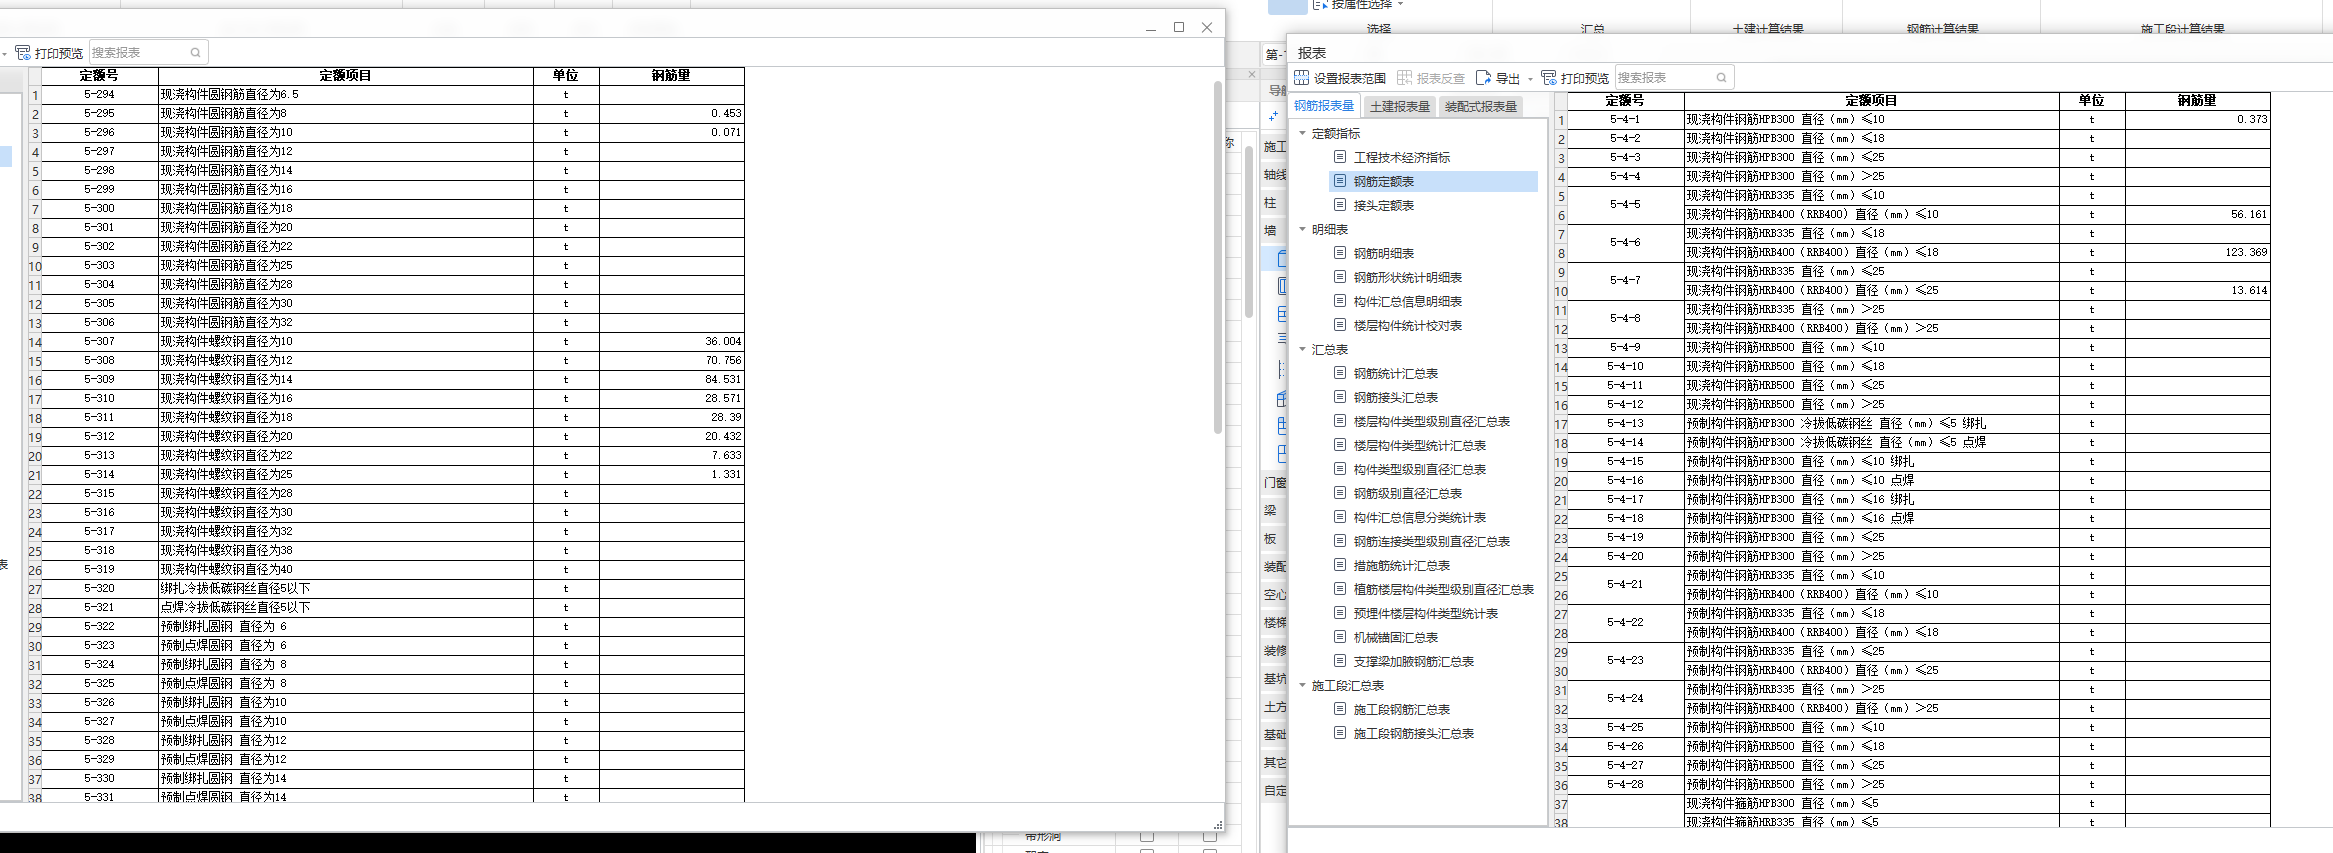Select the 现浇构件螺纹钢直径为12 row text

click(227, 361)
